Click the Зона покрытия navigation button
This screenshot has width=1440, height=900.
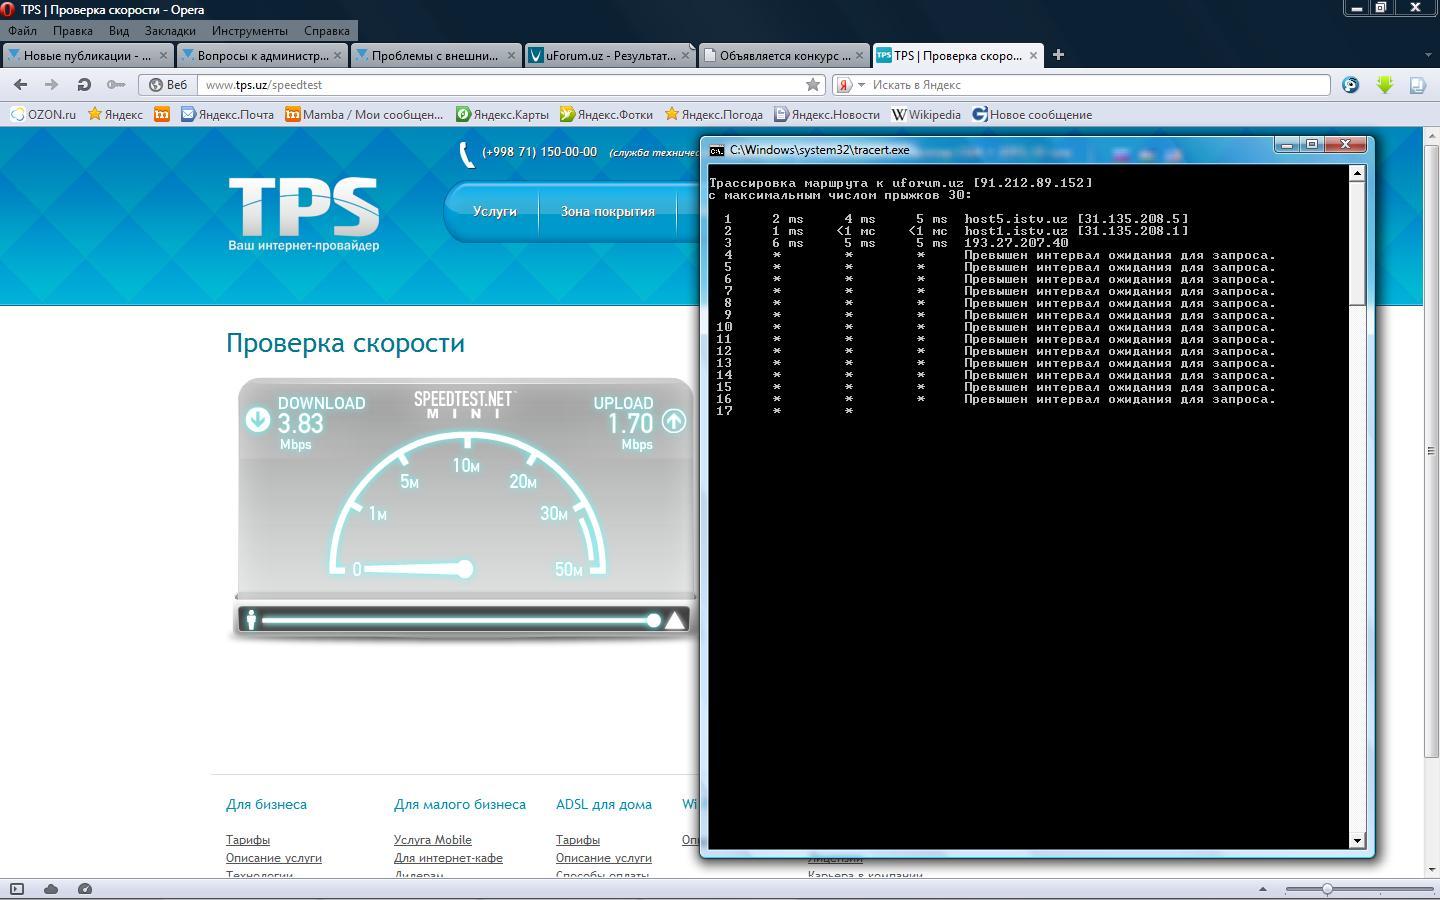(607, 212)
